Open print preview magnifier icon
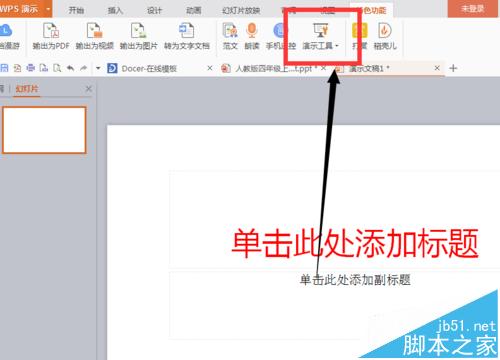Image resolution: width=500 pixels, height=360 pixels. 57,68
